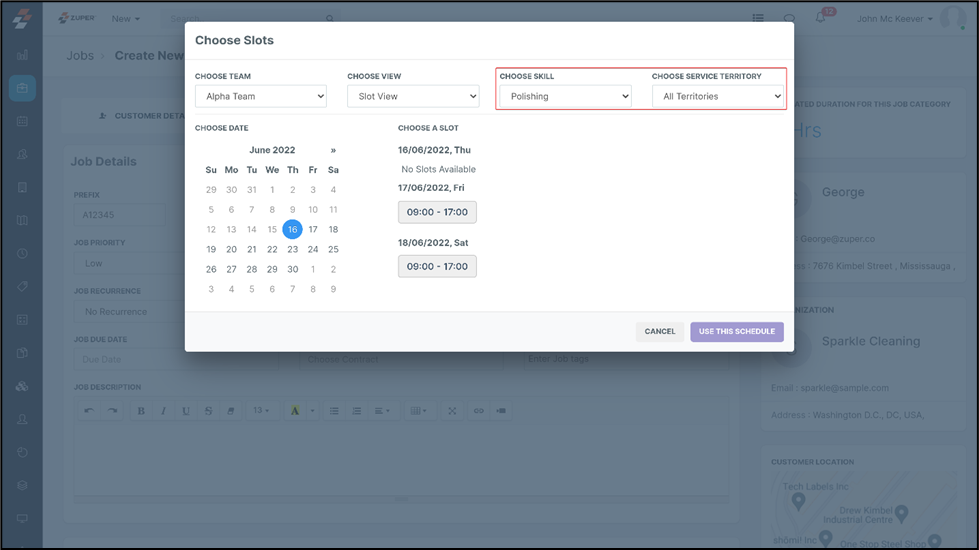
Task: Open the Choose View dropdown
Action: tap(413, 97)
